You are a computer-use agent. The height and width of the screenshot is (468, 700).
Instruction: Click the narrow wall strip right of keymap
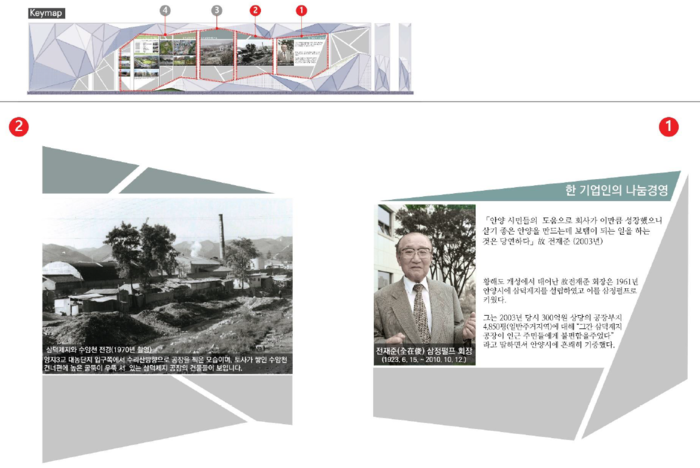click(405, 55)
